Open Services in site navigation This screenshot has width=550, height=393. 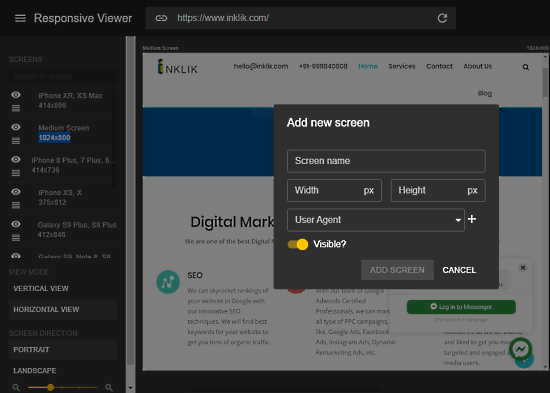(x=402, y=66)
